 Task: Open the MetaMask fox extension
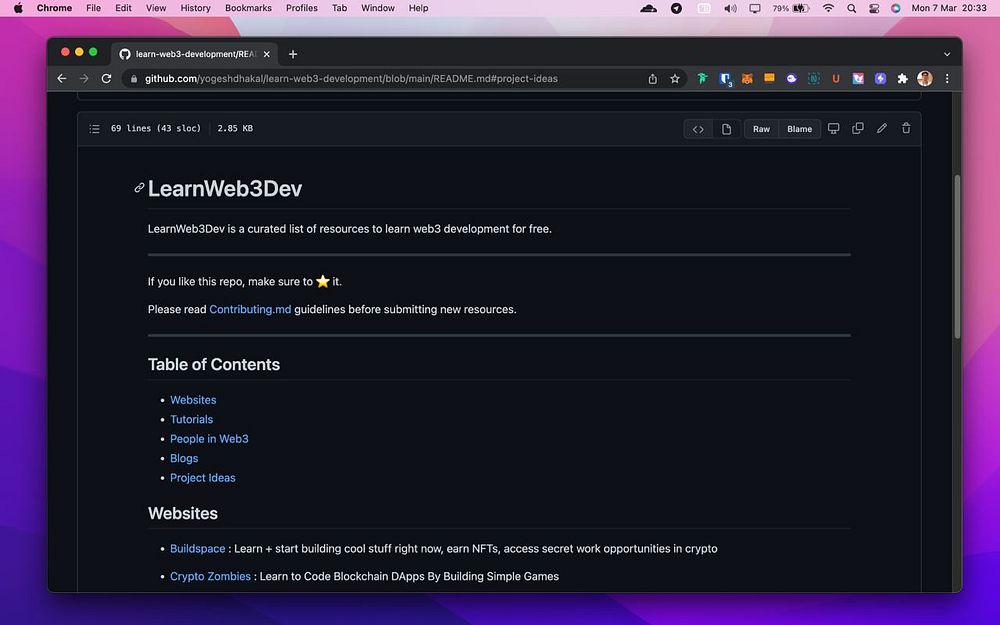[x=747, y=78]
